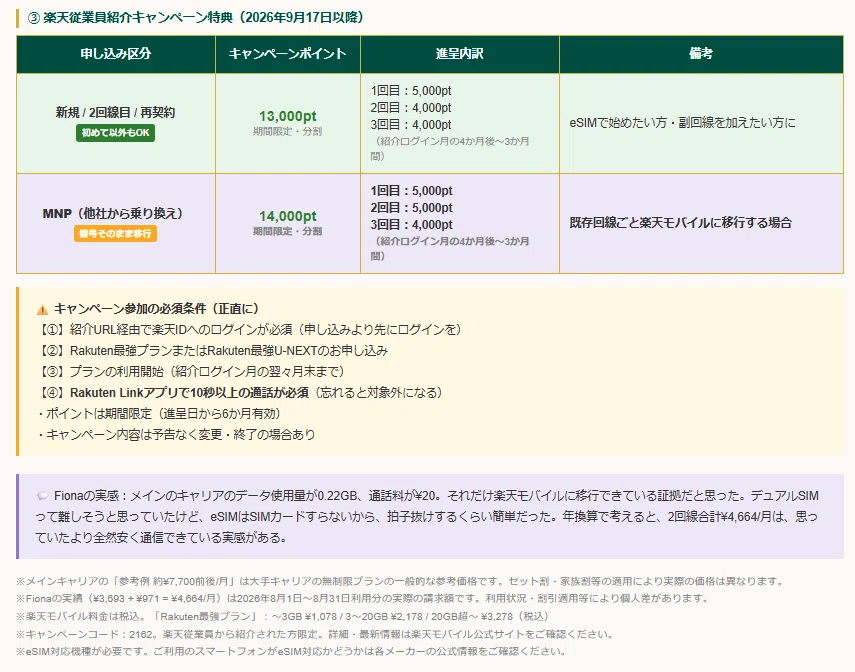This screenshot has width=855, height=672.
Task: Click the Fionaの実感 testimonial paragraph
Action: click(x=427, y=517)
